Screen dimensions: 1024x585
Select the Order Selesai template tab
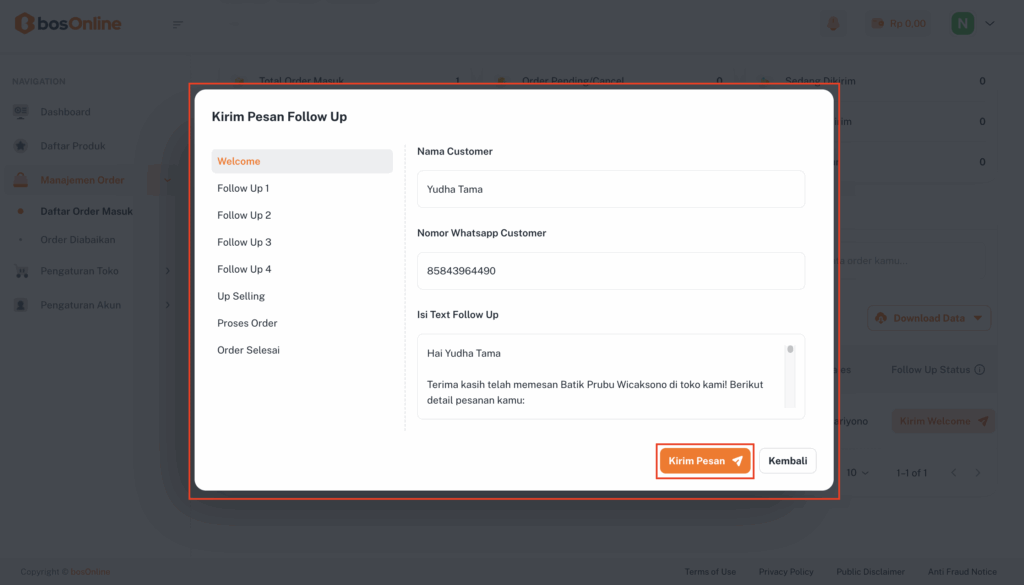(248, 350)
